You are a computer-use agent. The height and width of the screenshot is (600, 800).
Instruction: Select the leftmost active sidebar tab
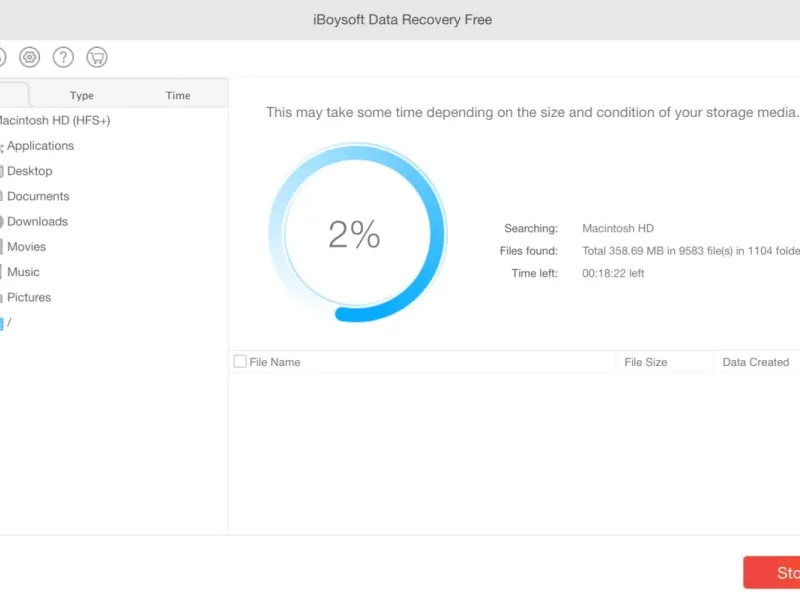[14, 95]
